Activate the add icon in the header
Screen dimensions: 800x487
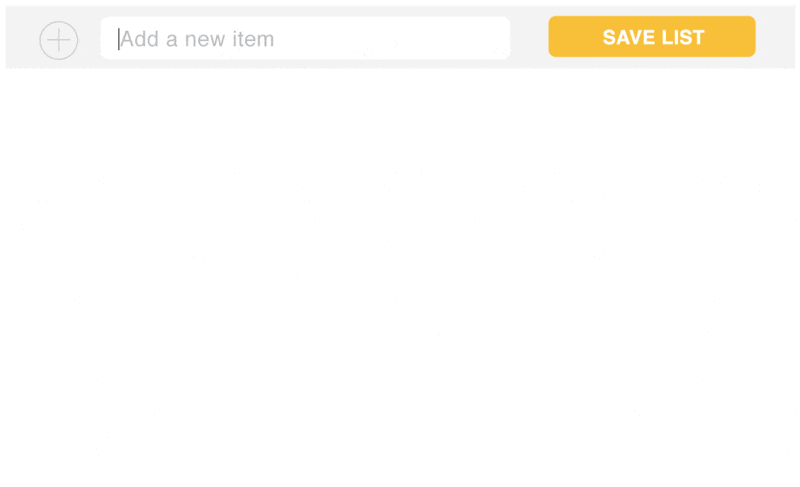[x=59, y=40]
